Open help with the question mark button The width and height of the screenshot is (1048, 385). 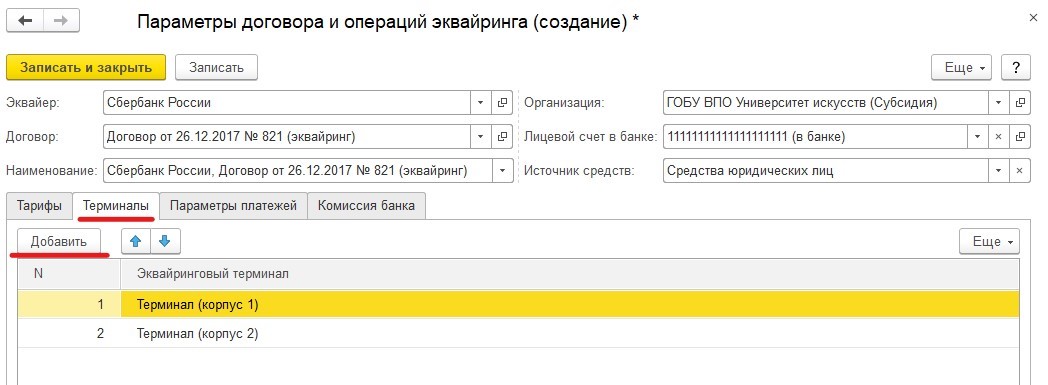[1016, 68]
